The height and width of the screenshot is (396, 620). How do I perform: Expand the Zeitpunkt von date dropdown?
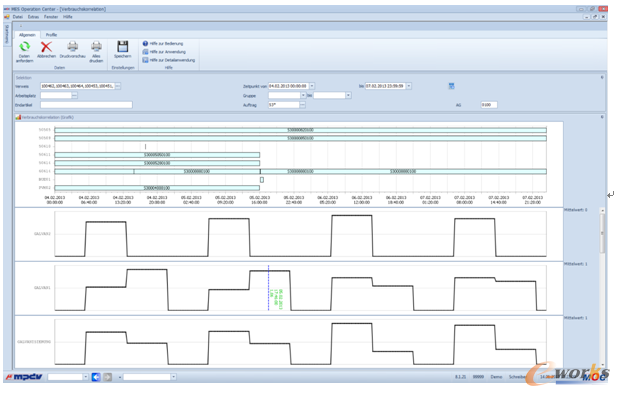(x=312, y=86)
